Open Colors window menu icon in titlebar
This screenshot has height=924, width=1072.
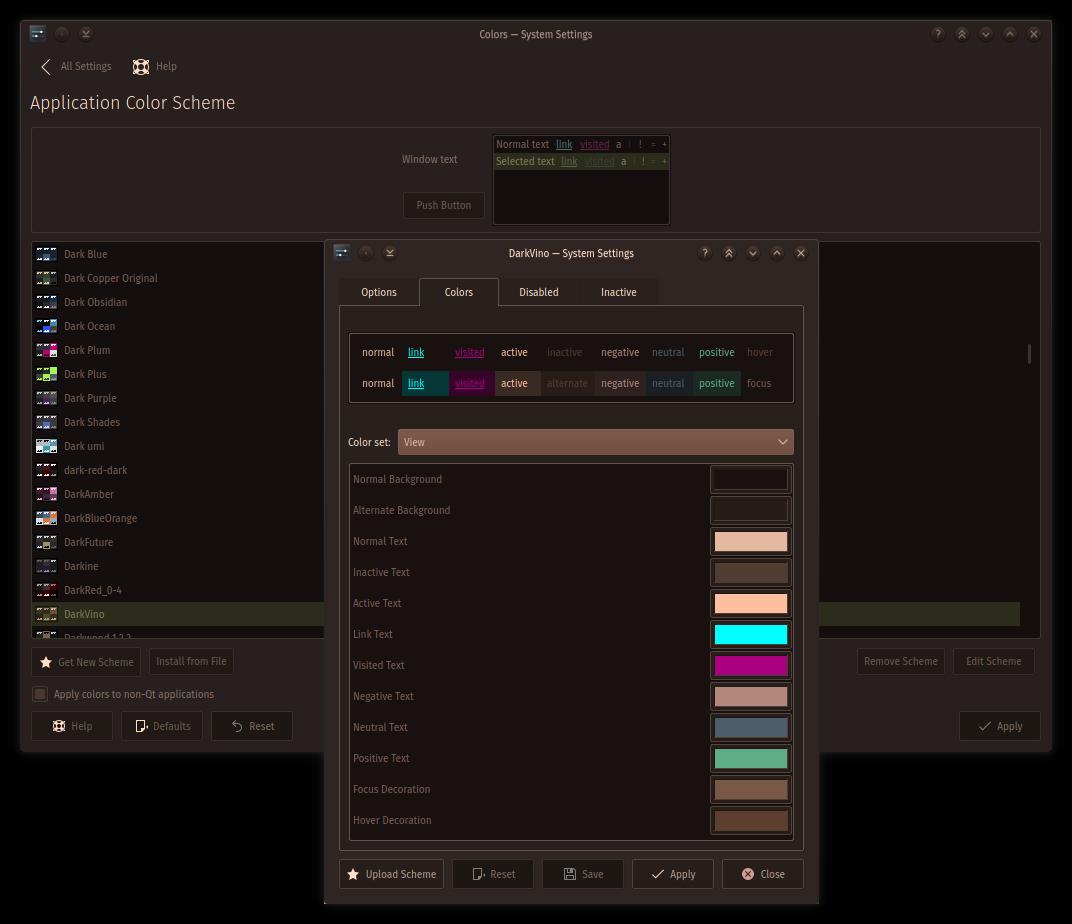38,33
